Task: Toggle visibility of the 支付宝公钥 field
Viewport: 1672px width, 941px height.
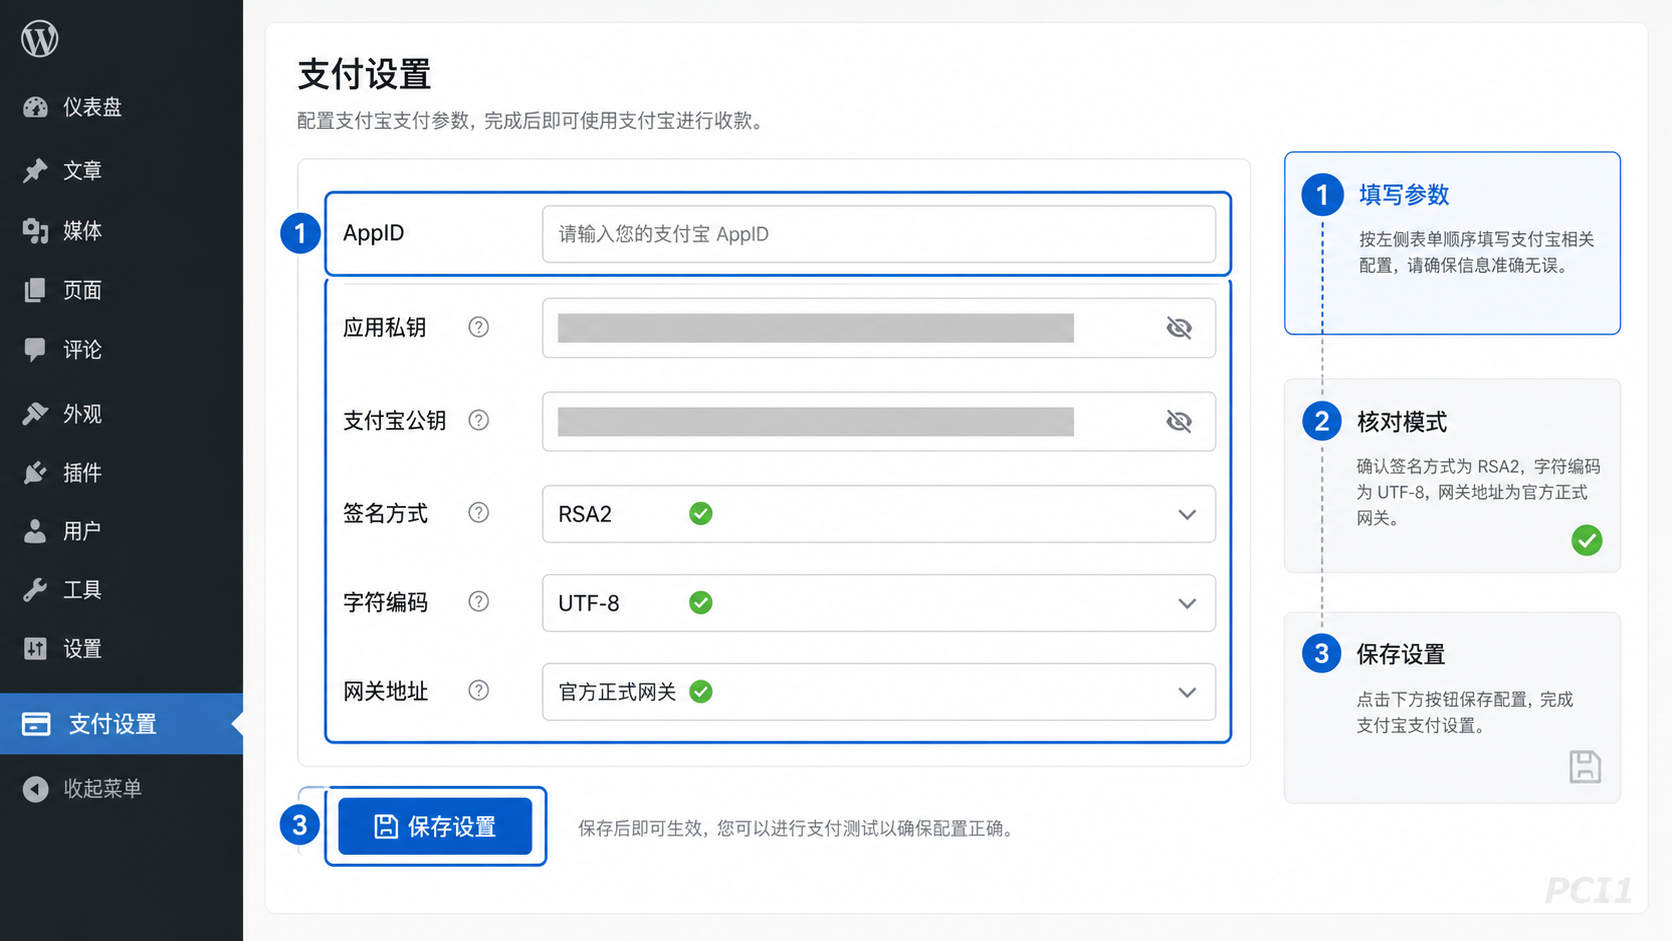Action: (1179, 421)
